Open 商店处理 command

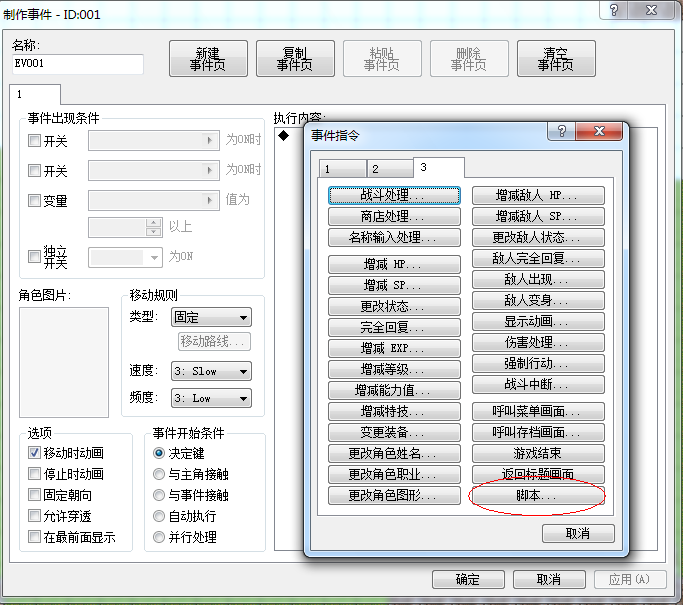coord(394,216)
